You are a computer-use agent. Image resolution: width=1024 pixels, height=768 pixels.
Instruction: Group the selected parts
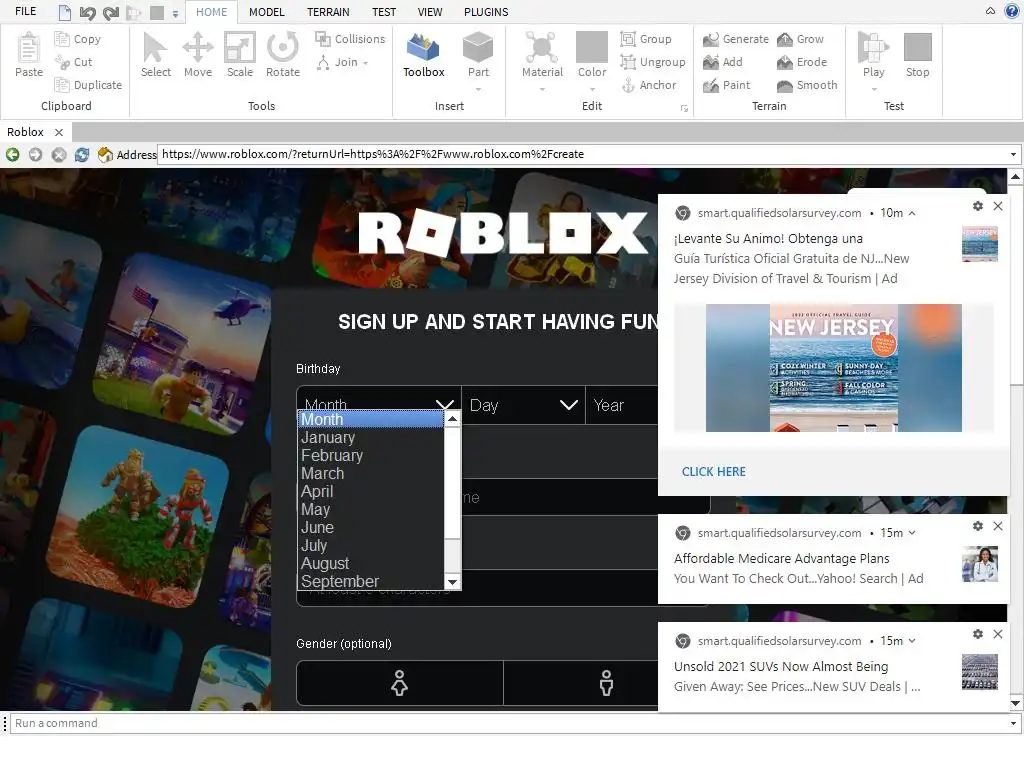pyautogui.click(x=646, y=39)
